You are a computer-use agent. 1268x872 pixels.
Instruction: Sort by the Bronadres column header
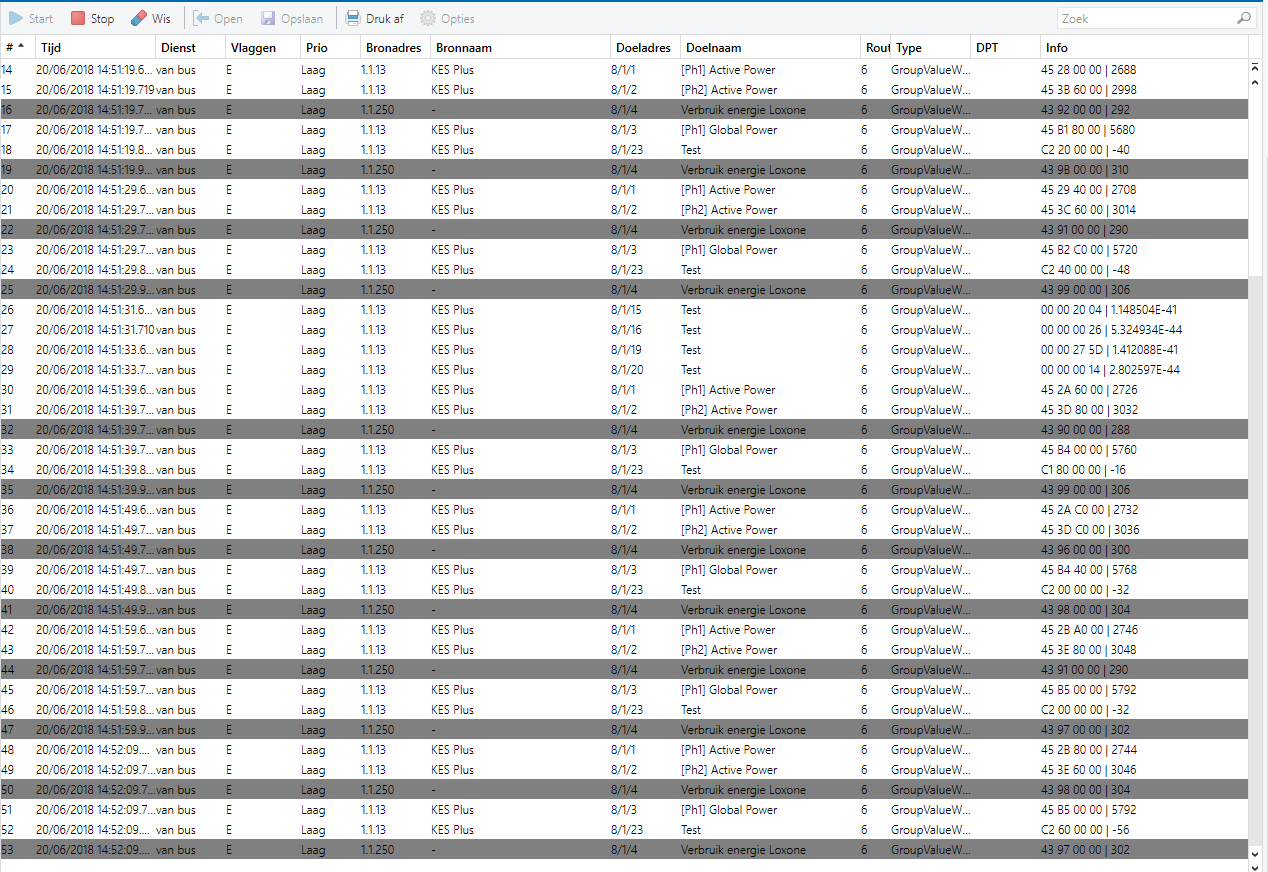click(x=395, y=47)
